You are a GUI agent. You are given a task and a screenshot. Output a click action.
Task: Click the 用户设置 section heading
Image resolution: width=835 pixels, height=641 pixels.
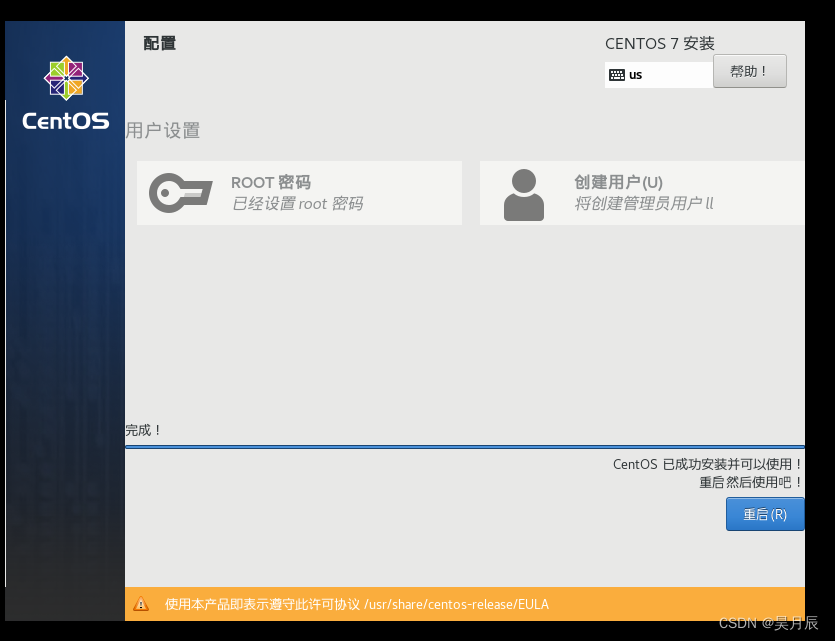click(163, 130)
